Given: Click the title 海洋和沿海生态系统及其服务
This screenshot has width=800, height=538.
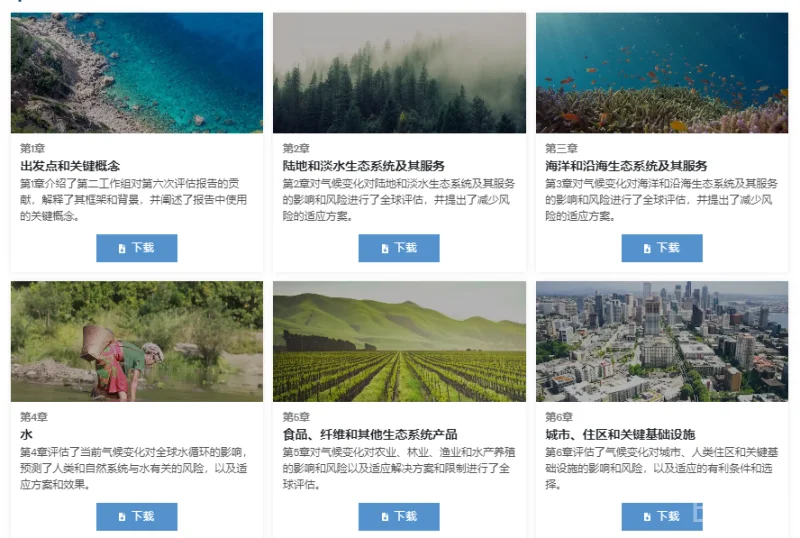Looking at the screenshot, I should click(626, 166).
